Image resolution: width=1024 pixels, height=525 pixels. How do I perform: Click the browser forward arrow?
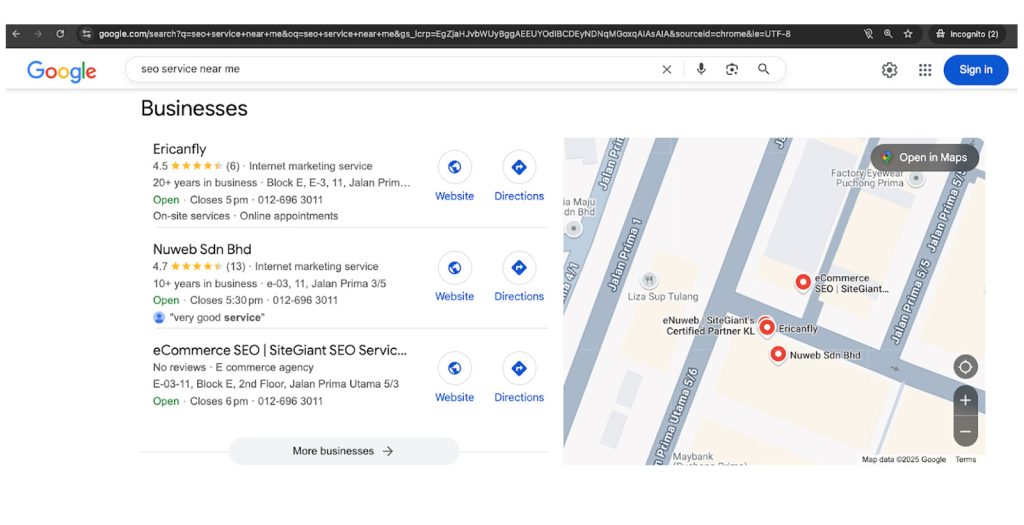click(x=38, y=34)
